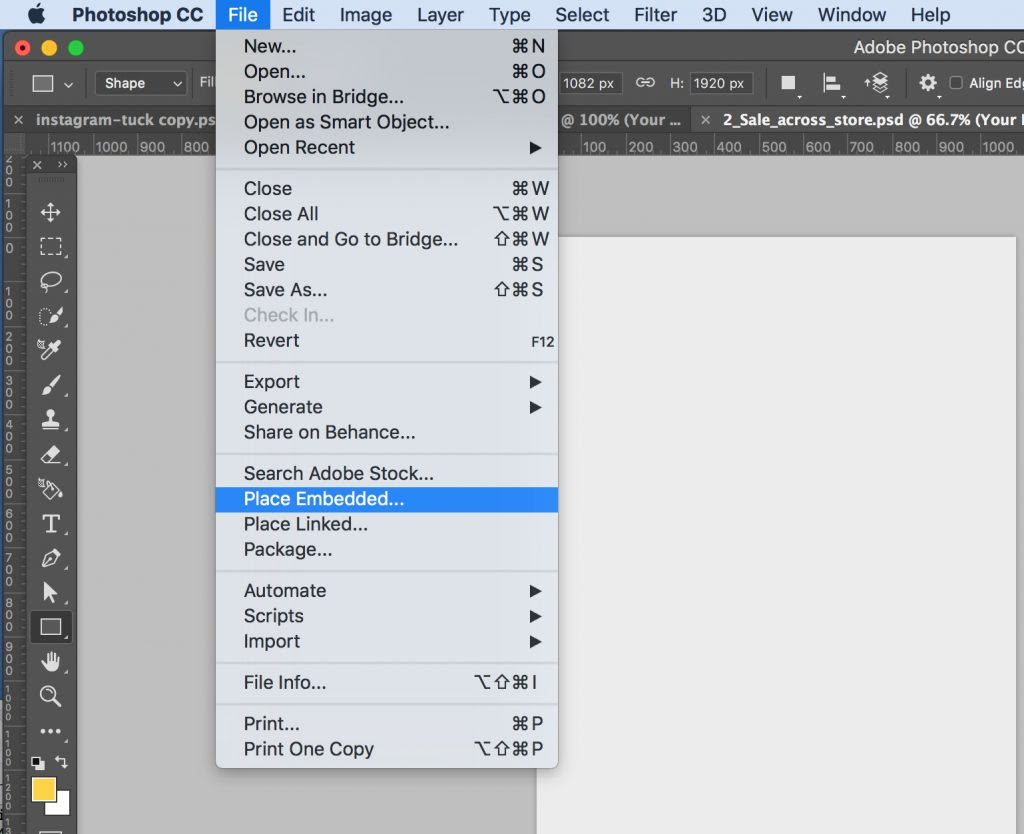
Task: Choose Browse in Bridge
Action: coord(387,97)
